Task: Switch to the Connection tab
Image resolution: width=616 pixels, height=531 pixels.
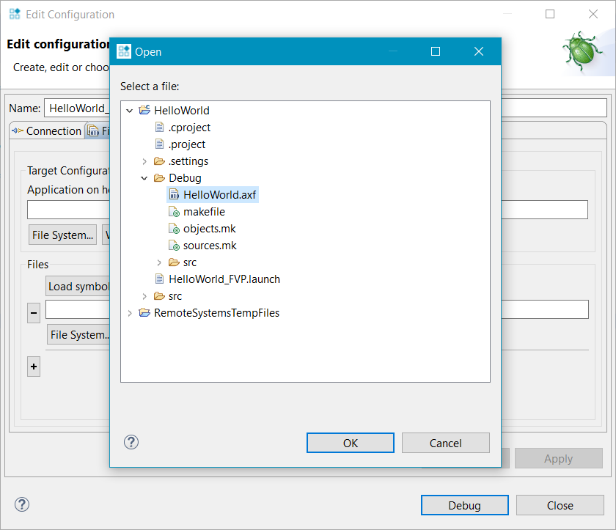Action: [46, 131]
